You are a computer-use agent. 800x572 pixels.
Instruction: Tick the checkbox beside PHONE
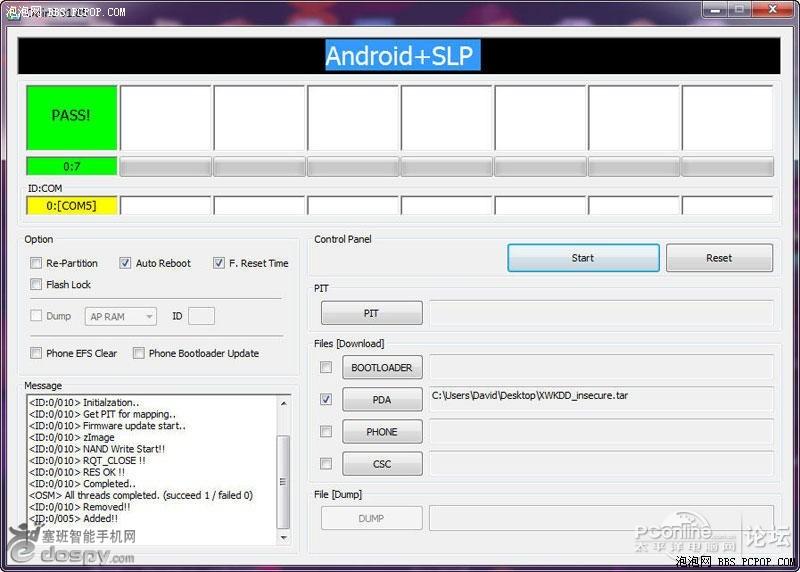326,432
